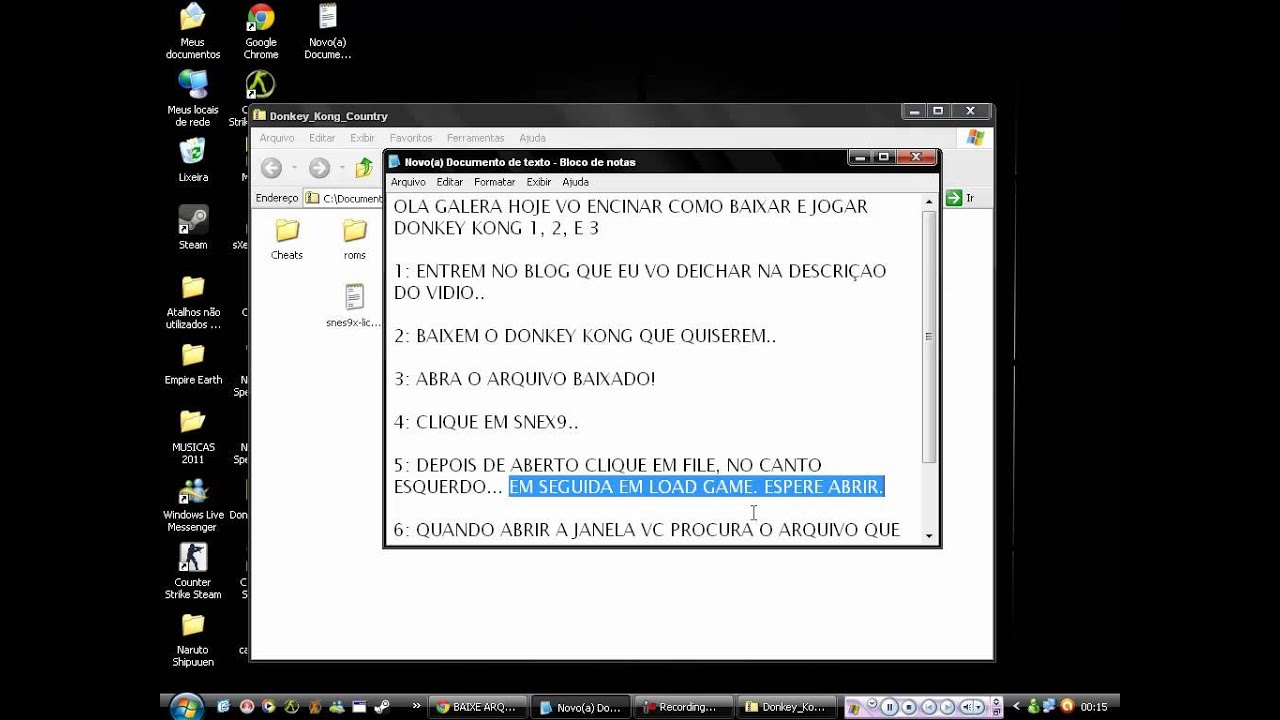Go up one folder level in explorer
1280x720 pixels.
click(x=364, y=168)
